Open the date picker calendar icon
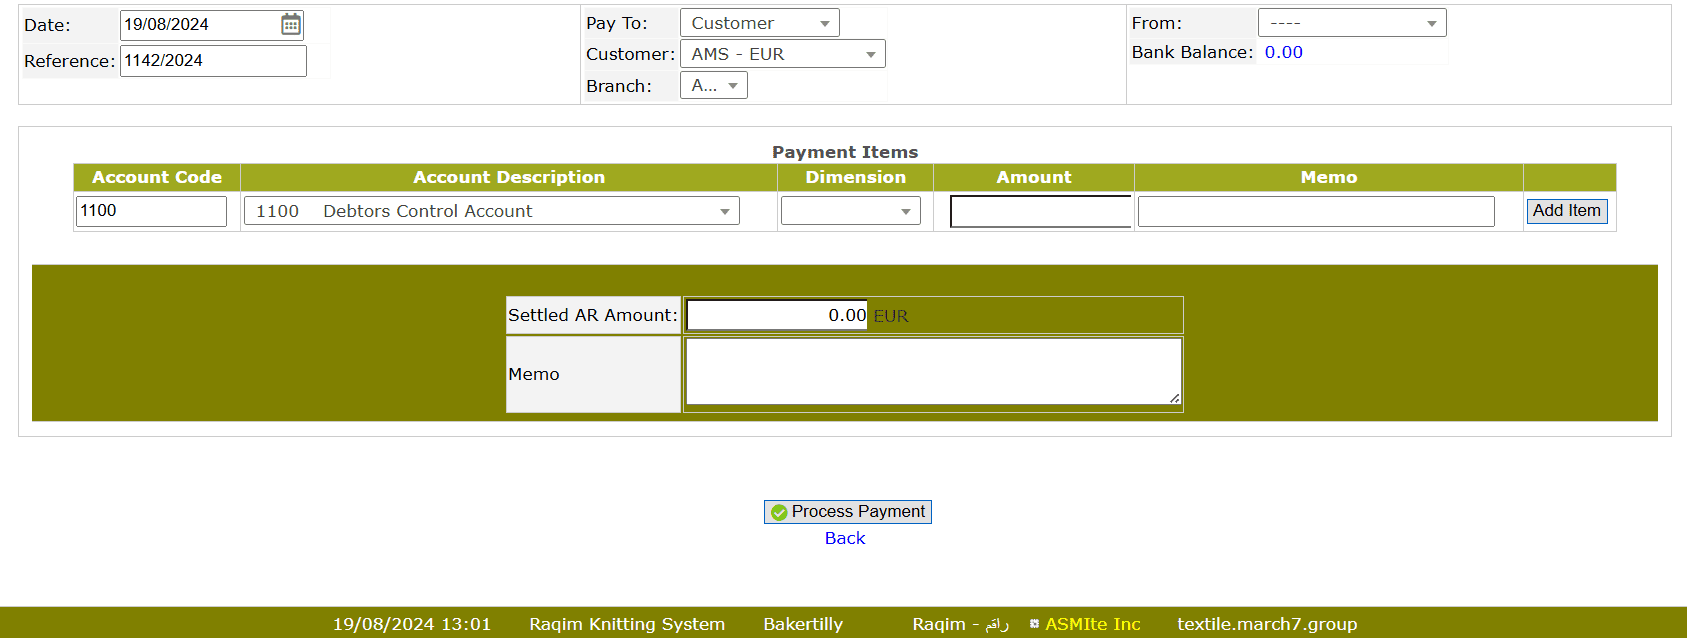Screen dimensions: 1687x638 (x=291, y=25)
